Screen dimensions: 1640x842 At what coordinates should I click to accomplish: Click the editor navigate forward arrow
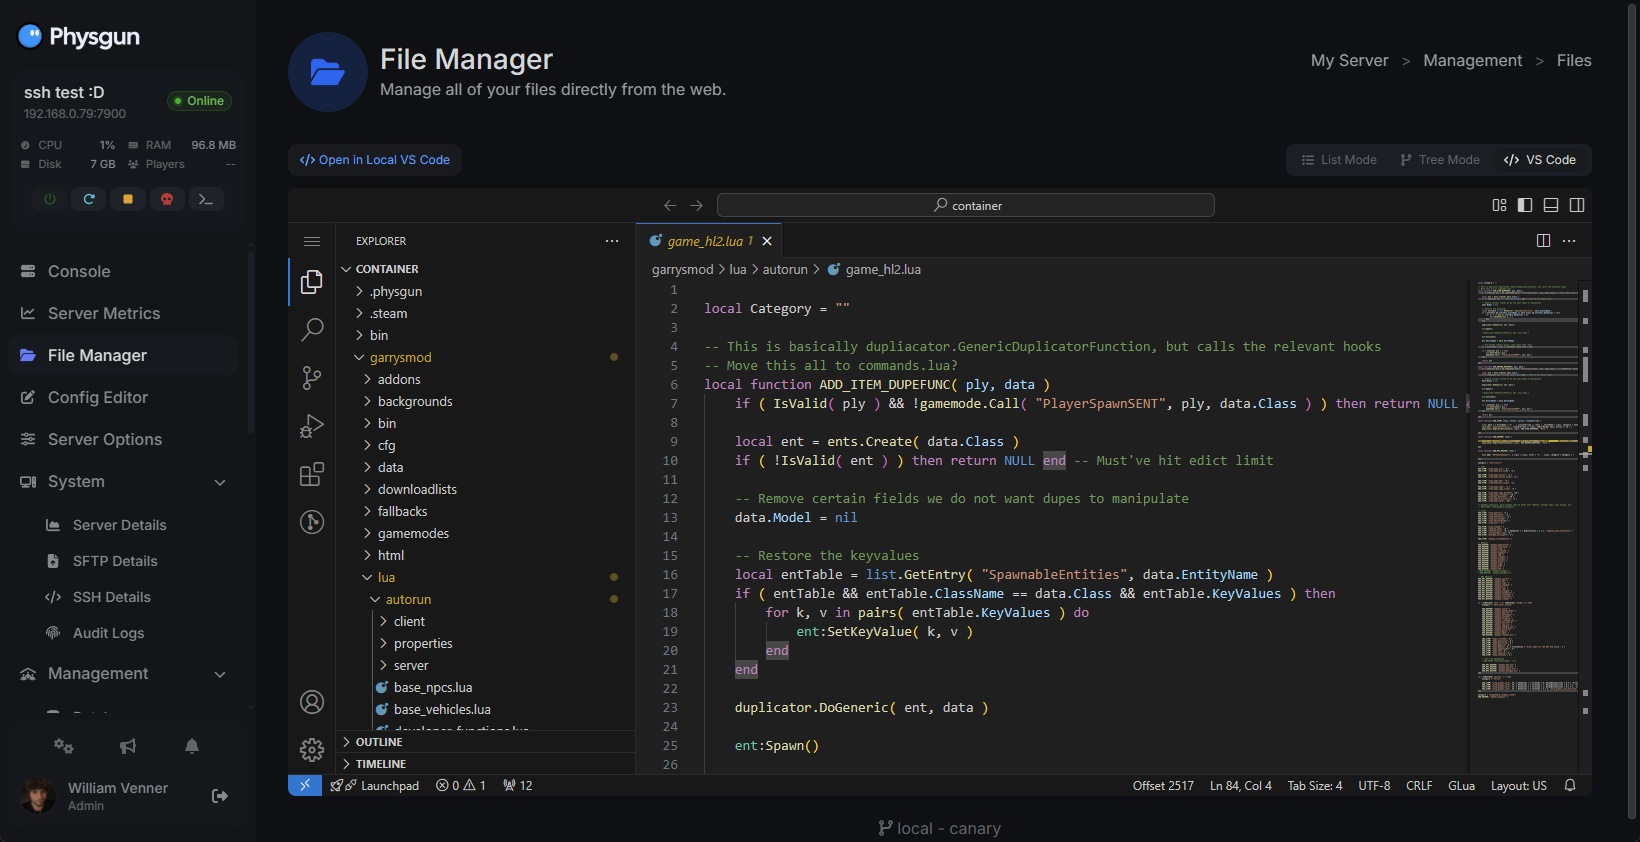click(696, 205)
